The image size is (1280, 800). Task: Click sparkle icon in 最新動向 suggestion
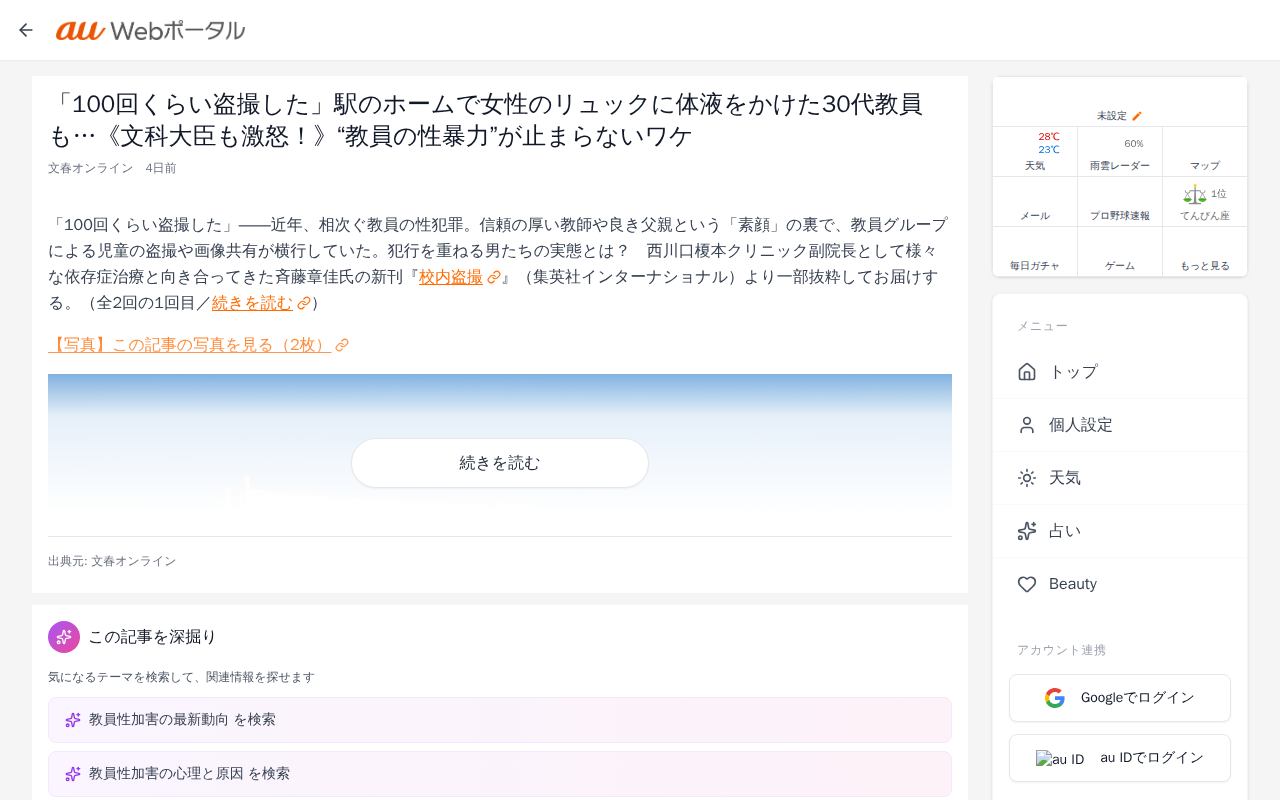click(x=73, y=720)
